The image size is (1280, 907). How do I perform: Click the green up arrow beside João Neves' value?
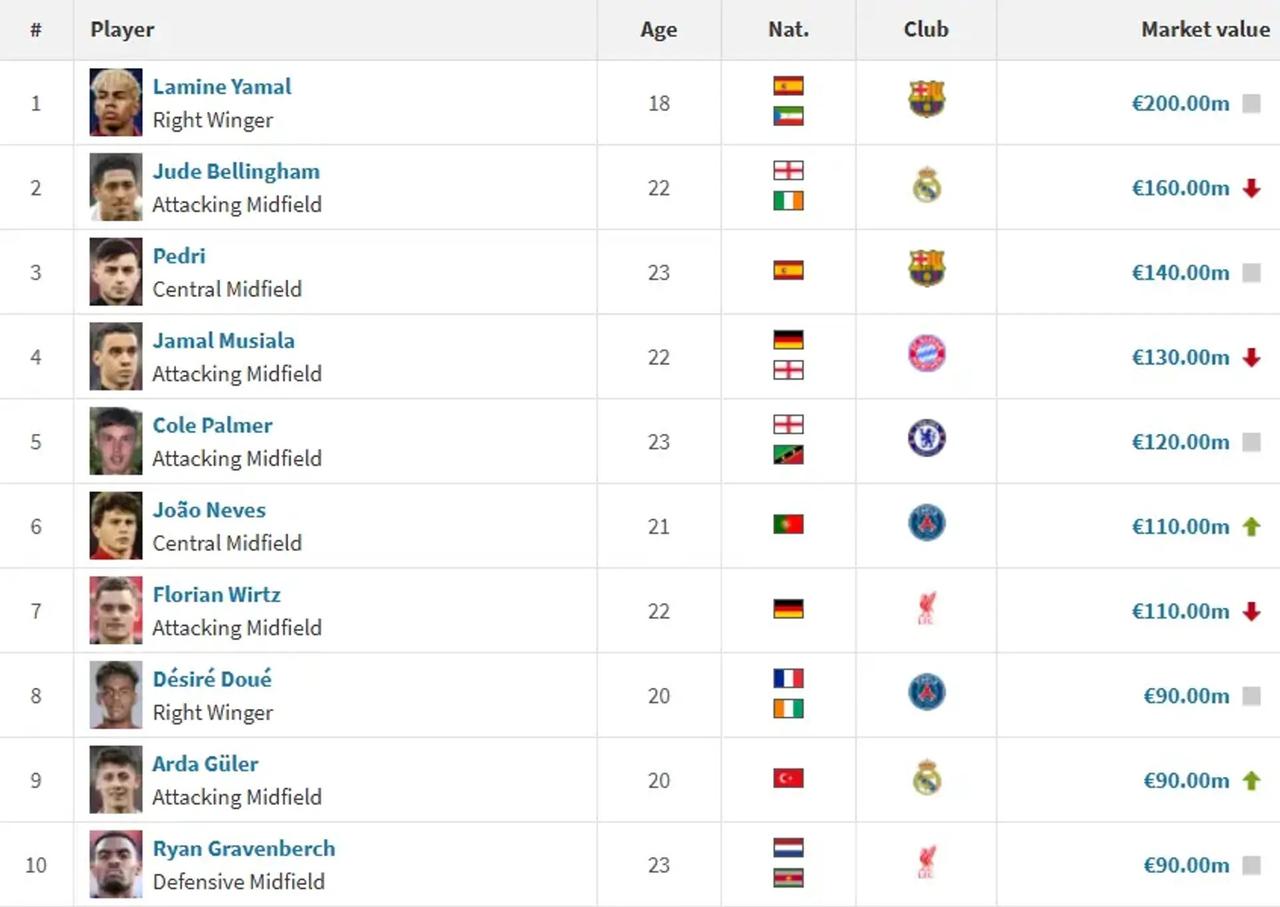pyautogui.click(x=1251, y=526)
